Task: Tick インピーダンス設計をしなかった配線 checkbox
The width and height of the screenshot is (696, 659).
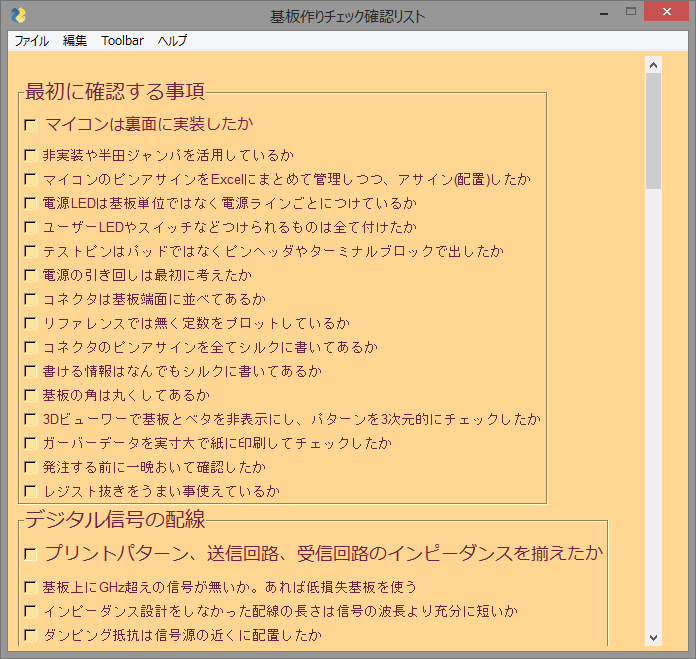Action: coord(30,611)
